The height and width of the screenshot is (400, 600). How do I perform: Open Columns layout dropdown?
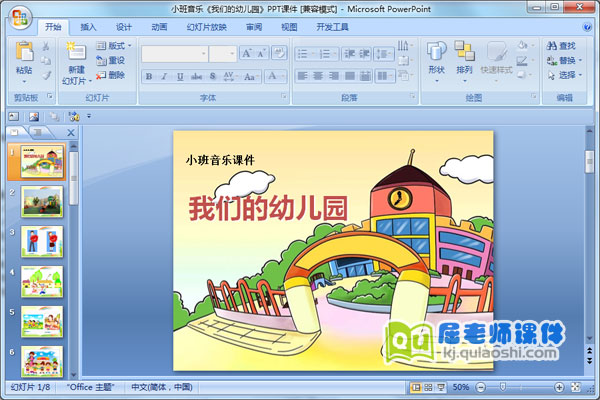coord(384,76)
